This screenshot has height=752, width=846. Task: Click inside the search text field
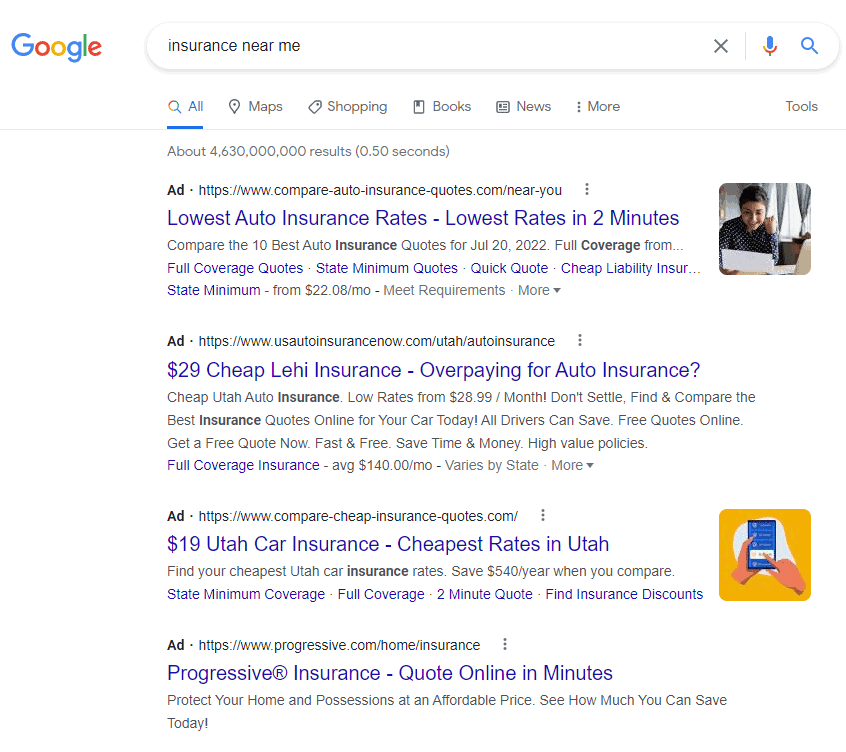pos(432,46)
